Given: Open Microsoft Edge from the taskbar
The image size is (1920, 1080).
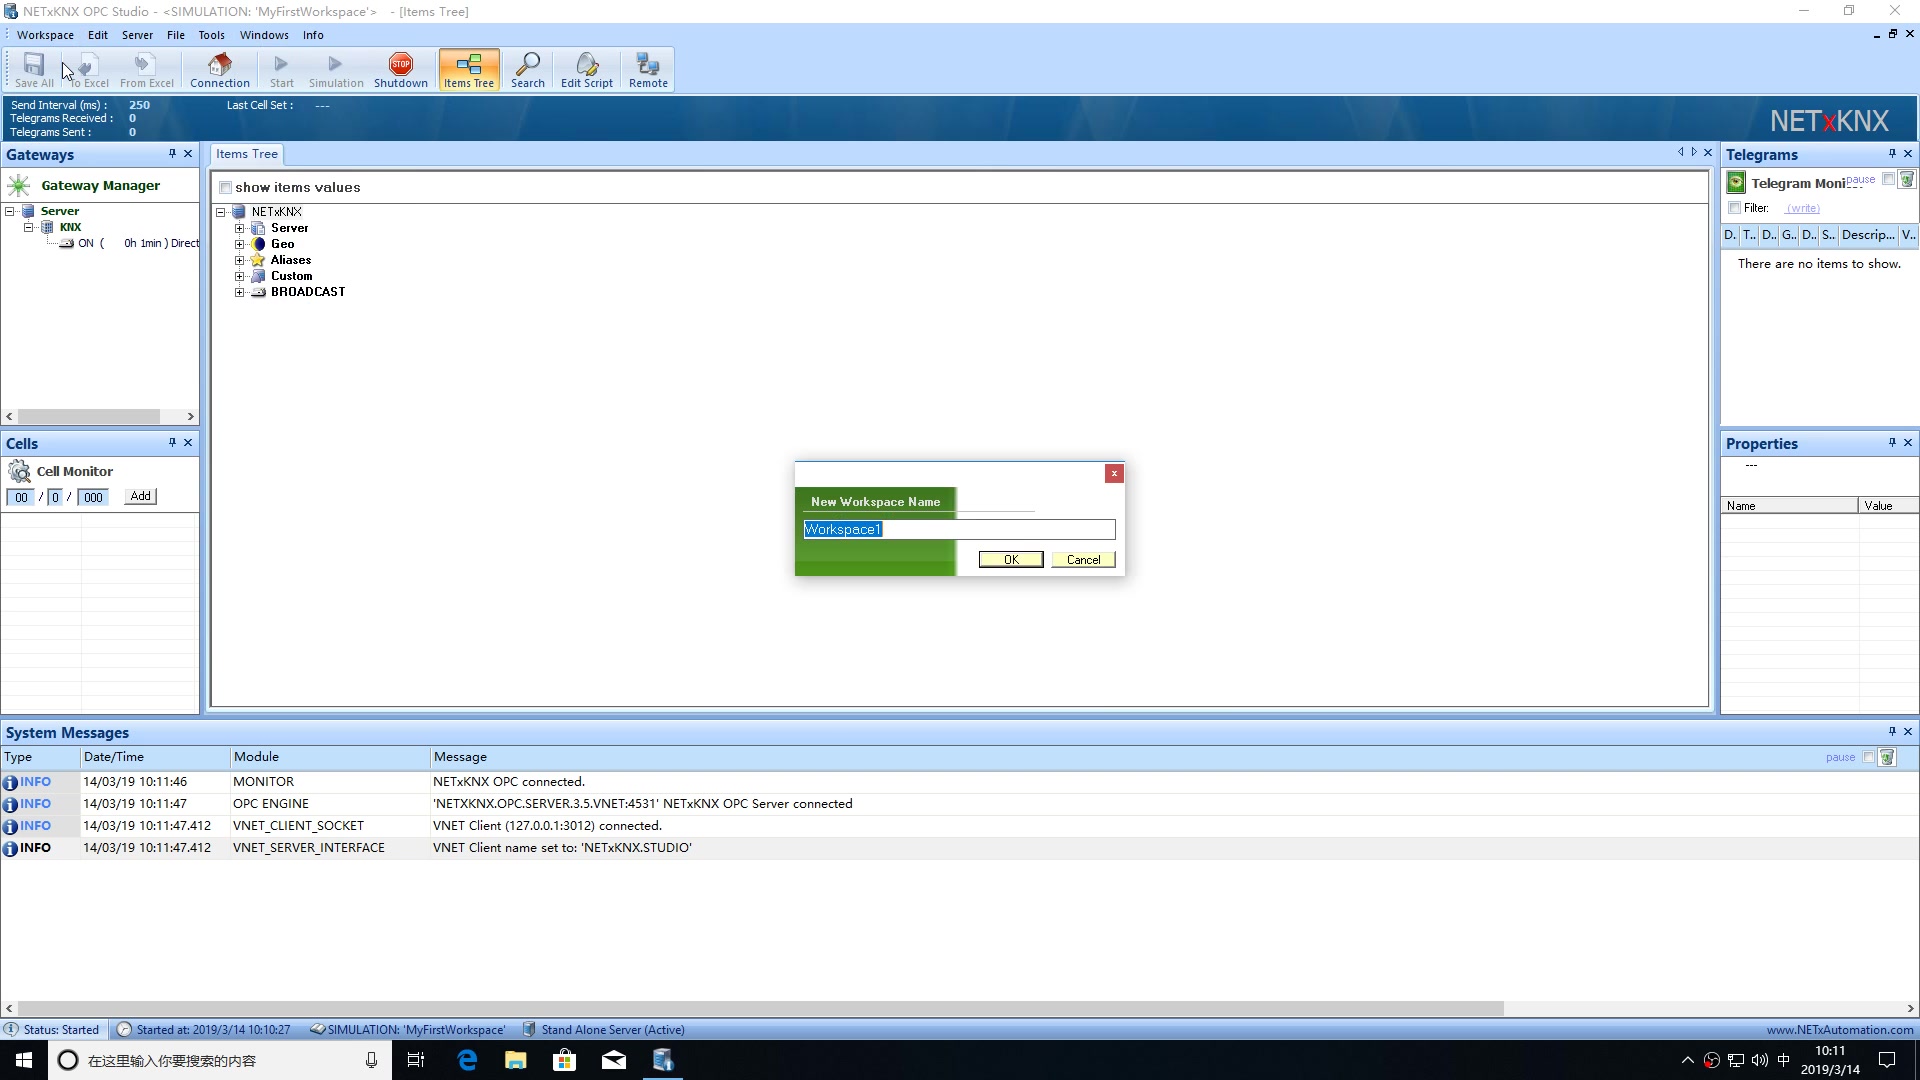Looking at the screenshot, I should click(x=467, y=1060).
